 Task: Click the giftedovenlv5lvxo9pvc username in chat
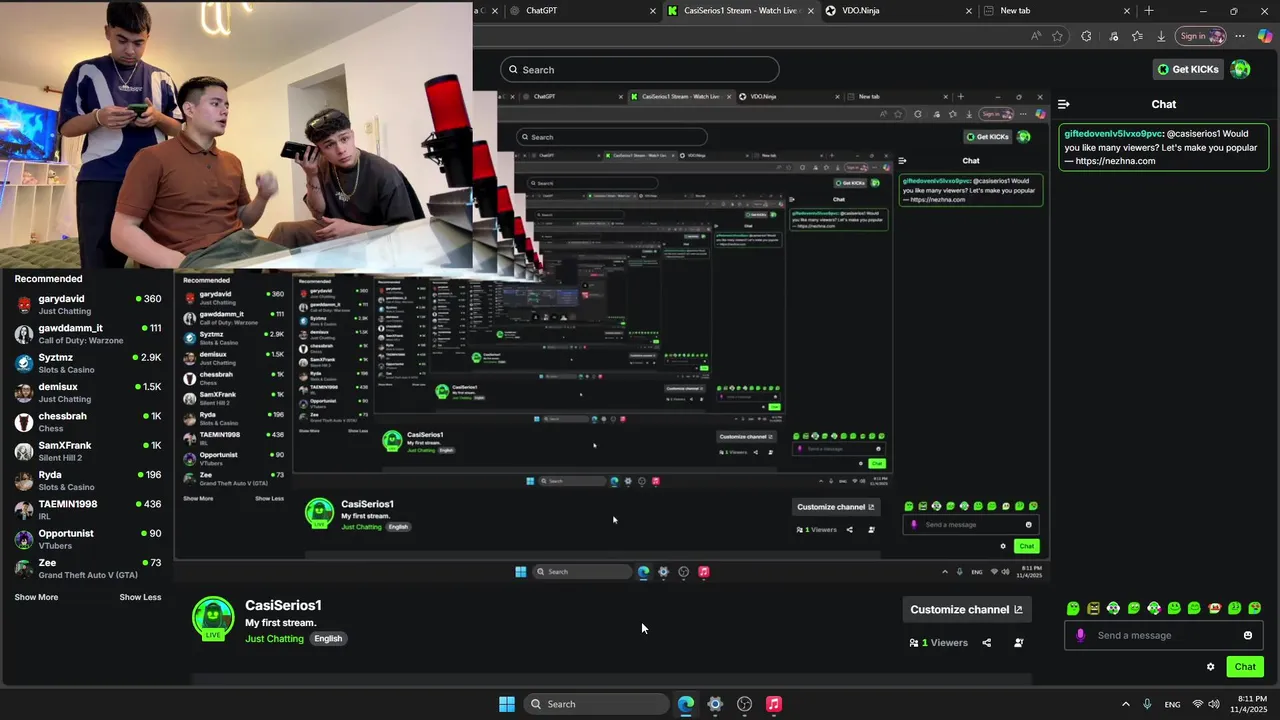pos(1113,134)
